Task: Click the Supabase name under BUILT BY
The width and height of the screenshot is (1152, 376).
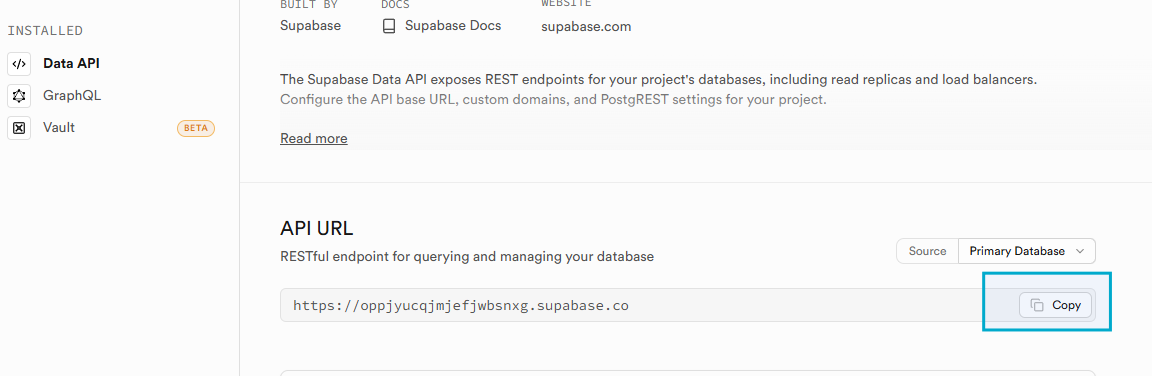Action: point(310,26)
